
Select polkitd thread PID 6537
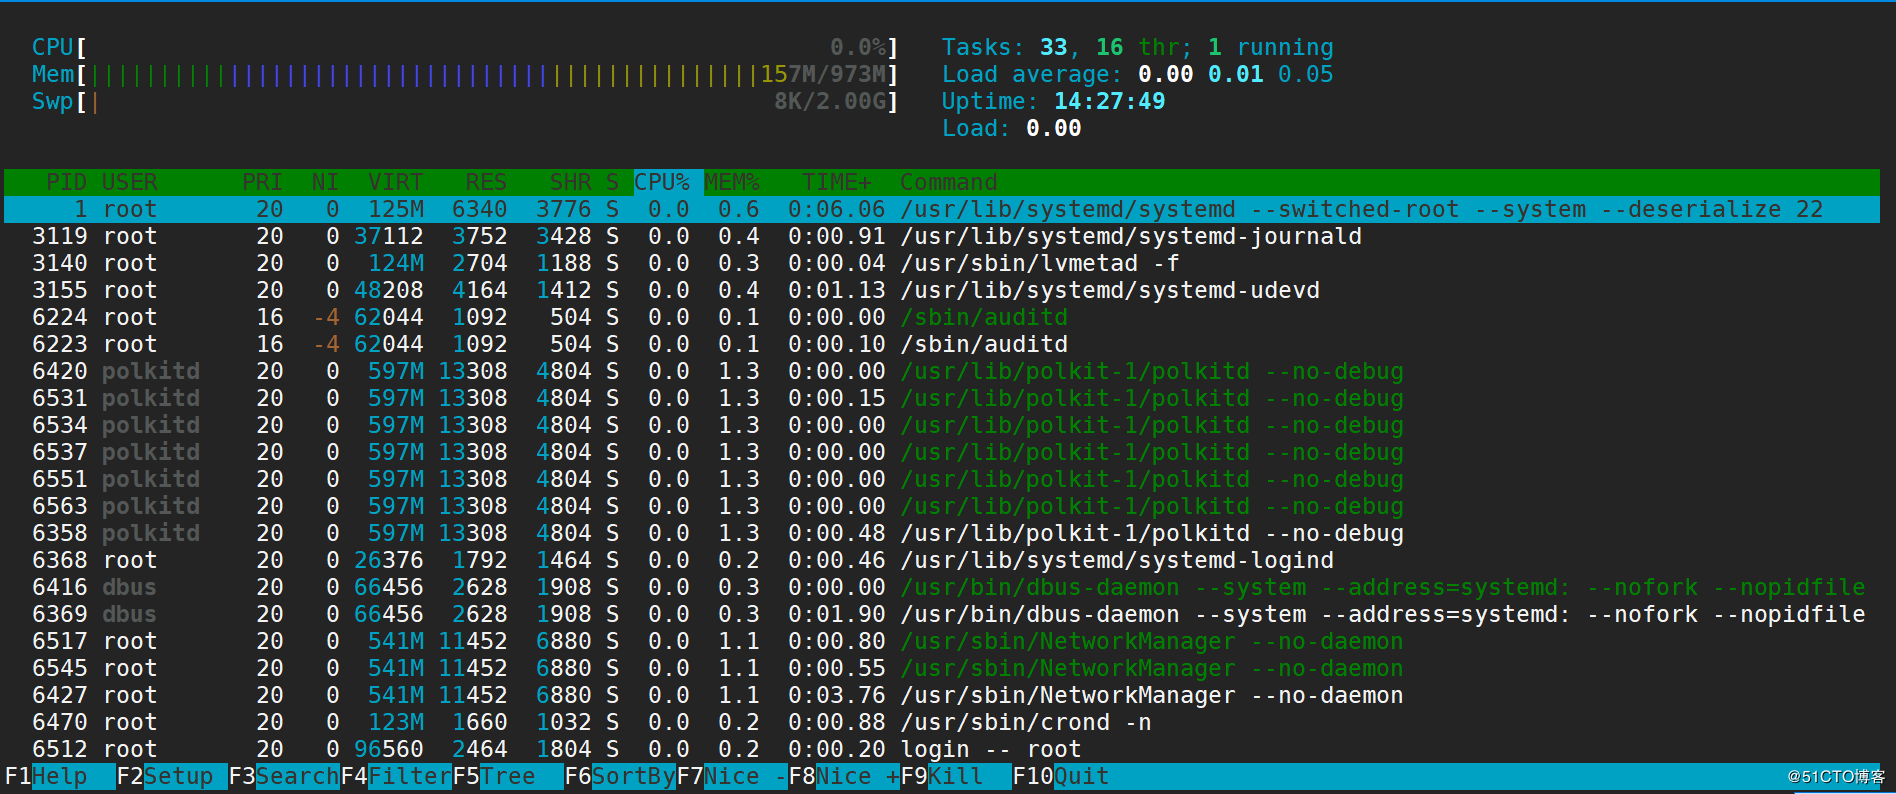pyautogui.click(x=942, y=452)
